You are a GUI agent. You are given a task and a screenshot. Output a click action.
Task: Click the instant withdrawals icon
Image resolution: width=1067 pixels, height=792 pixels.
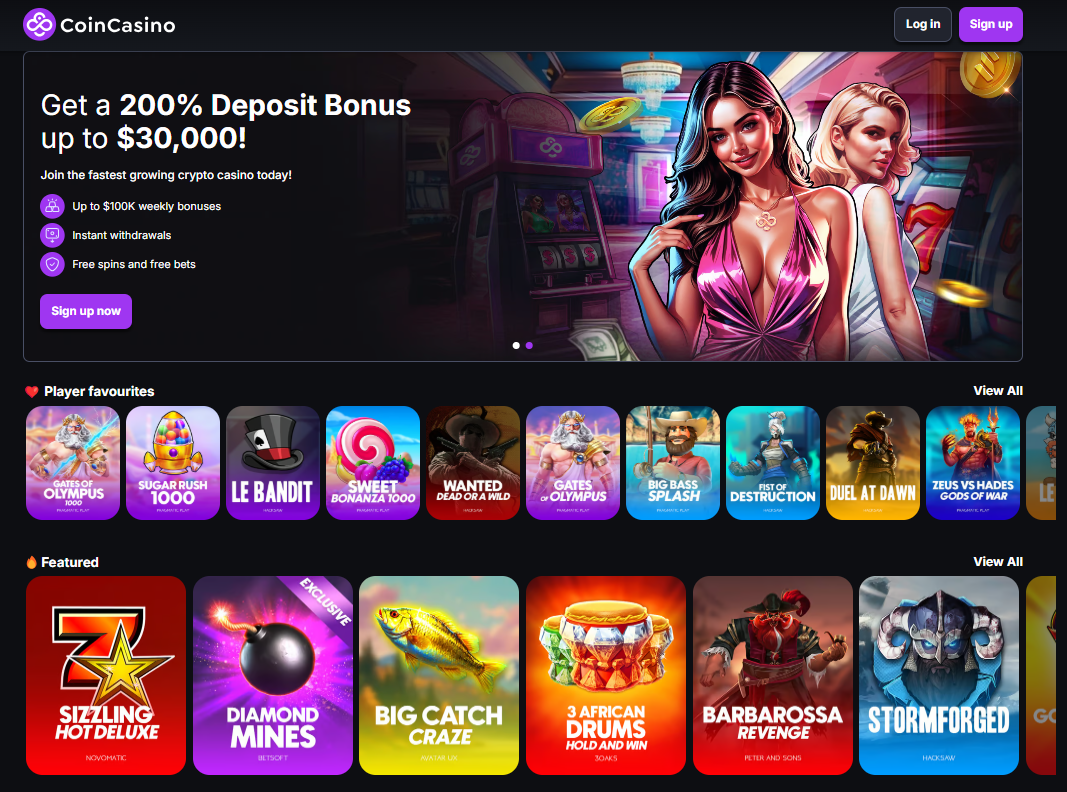pyautogui.click(x=52, y=235)
